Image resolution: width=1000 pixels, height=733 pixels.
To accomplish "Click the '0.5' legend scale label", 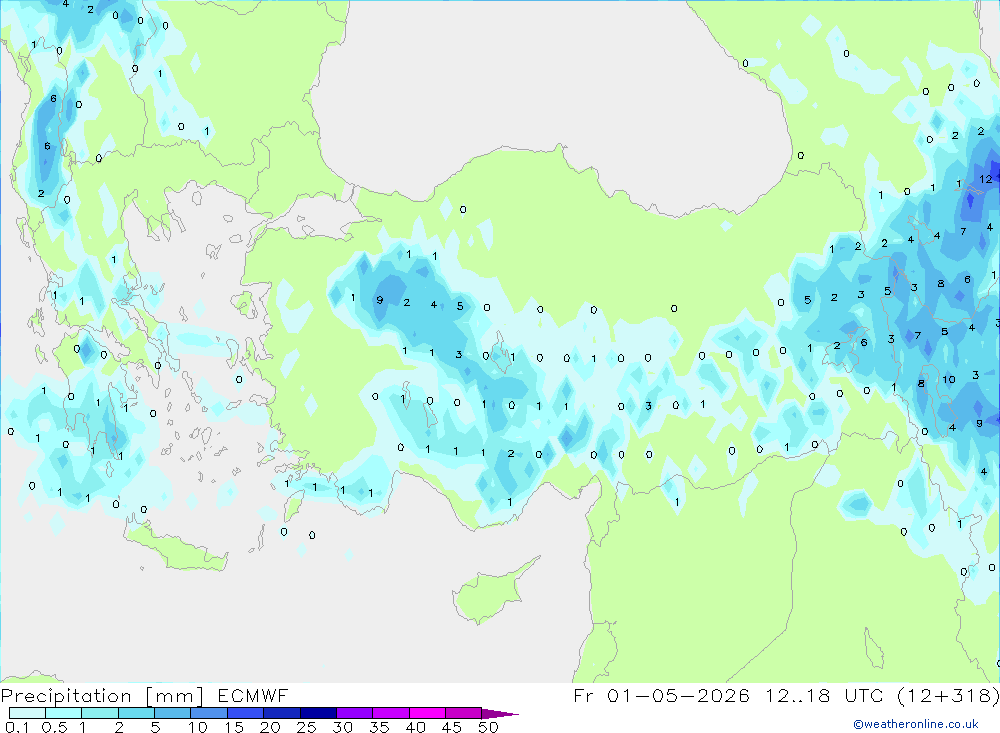I will [x=54, y=727].
